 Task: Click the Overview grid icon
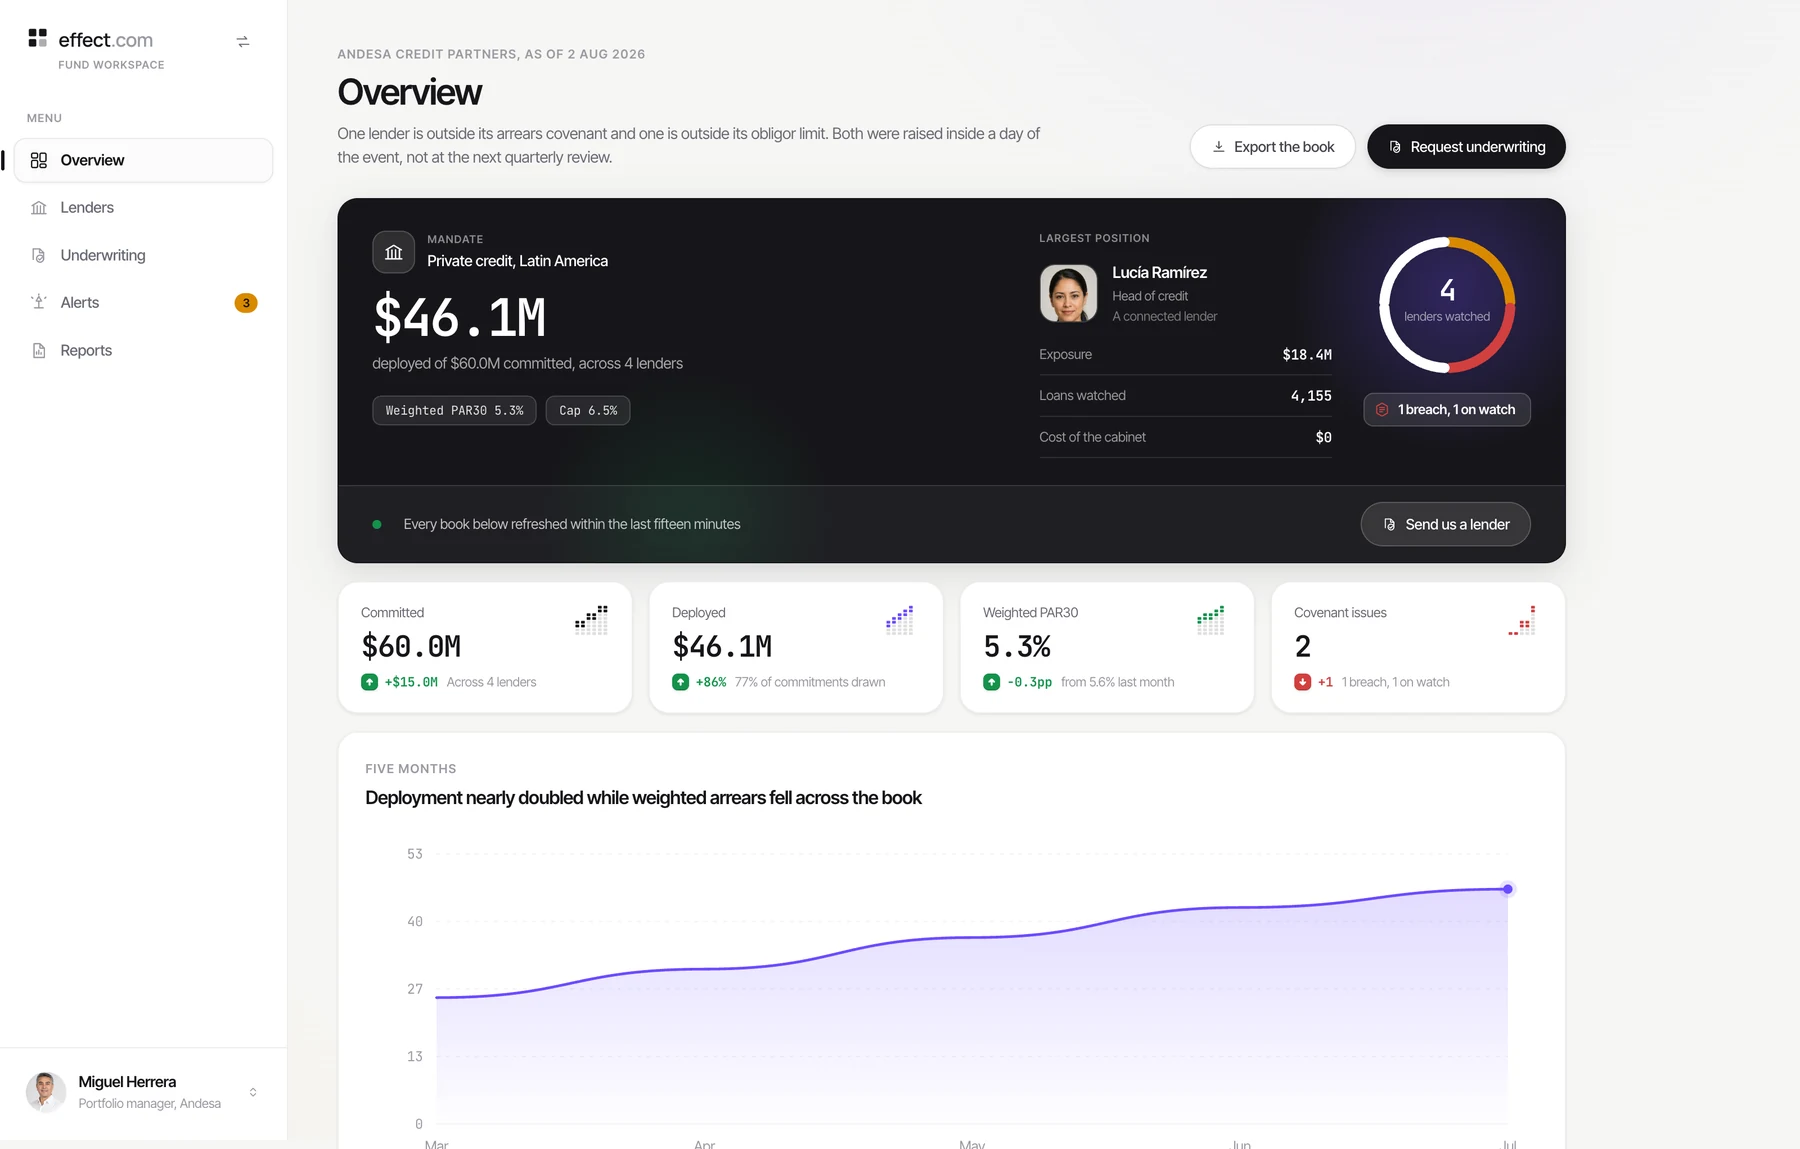point(39,160)
